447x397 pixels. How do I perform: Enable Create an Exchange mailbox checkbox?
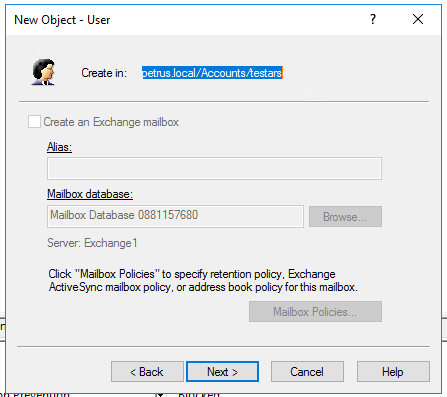[x=34, y=122]
